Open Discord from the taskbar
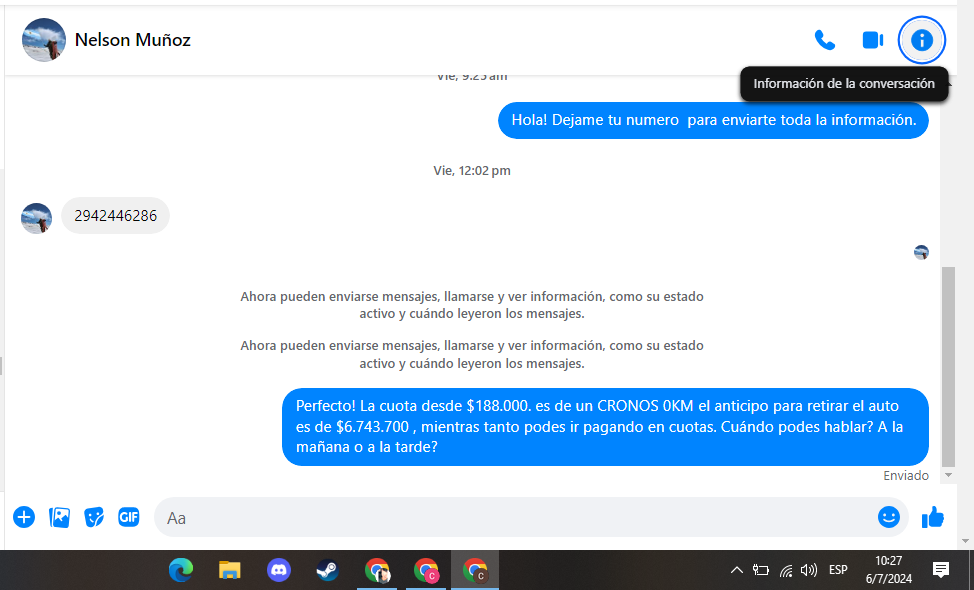 click(278, 570)
